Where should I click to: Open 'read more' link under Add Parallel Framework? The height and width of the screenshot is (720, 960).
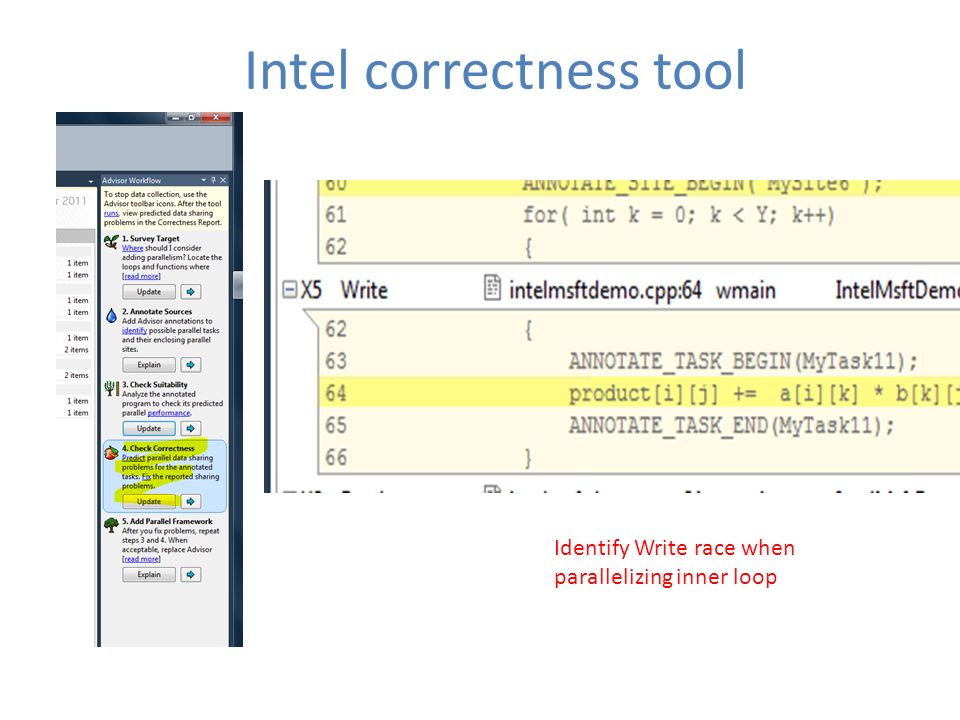[141, 559]
